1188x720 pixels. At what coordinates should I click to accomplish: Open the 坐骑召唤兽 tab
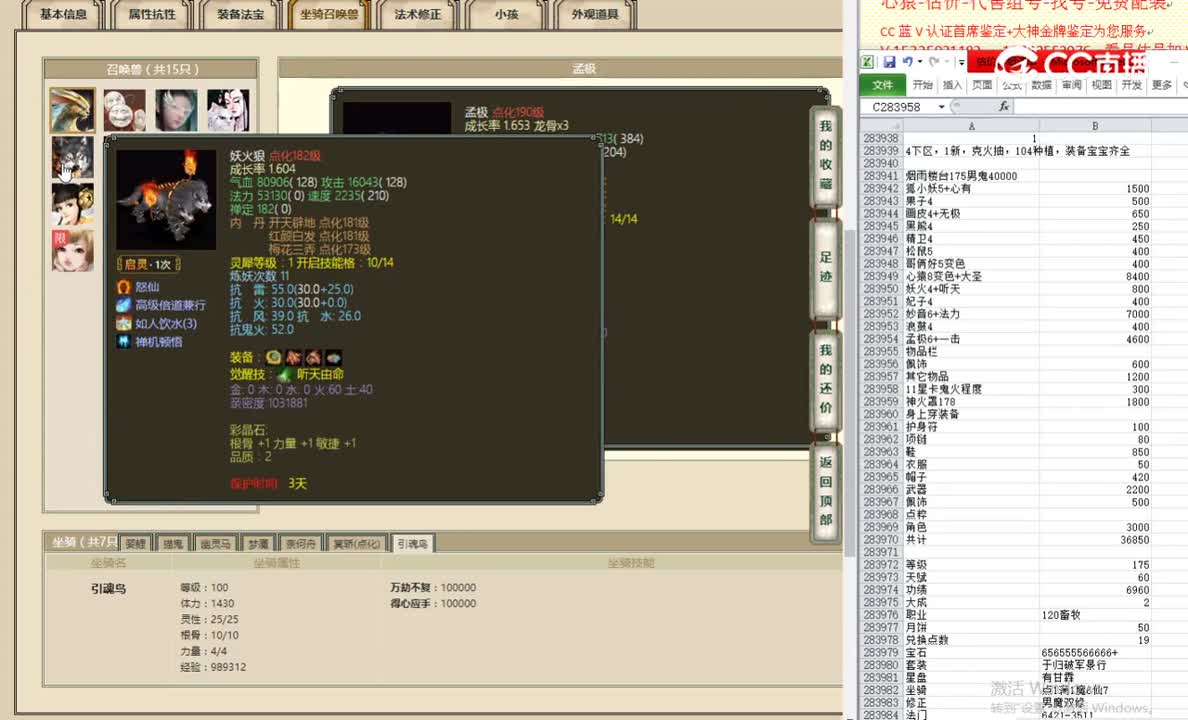tap(330, 14)
